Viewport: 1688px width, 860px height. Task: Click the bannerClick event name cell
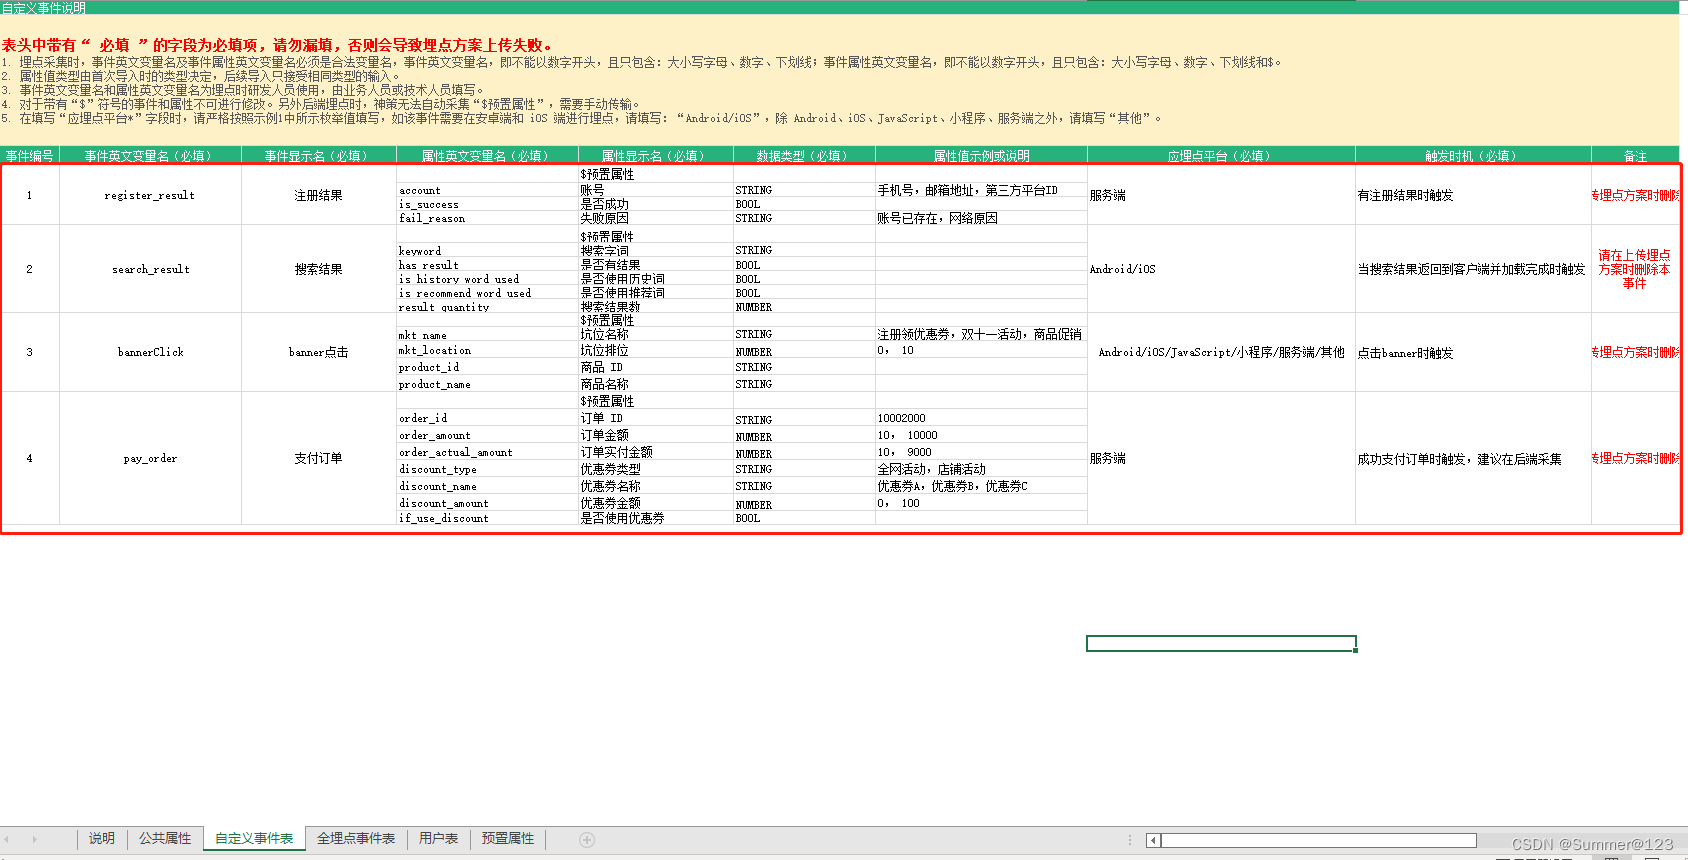pyautogui.click(x=150, y=352)
